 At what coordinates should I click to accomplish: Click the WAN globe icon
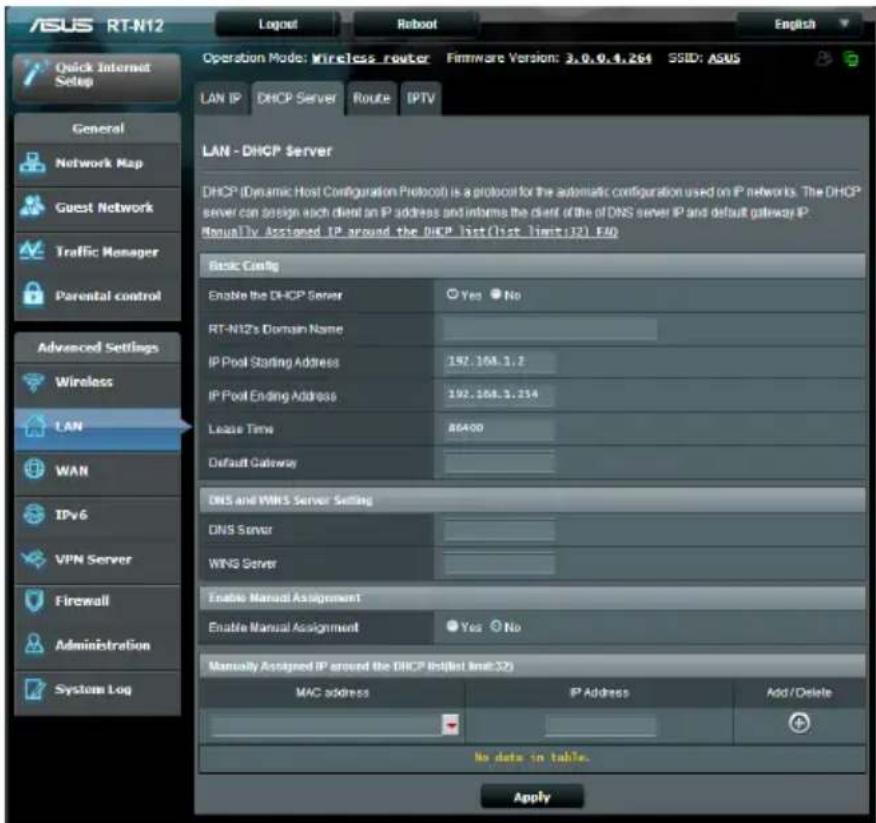34,469
